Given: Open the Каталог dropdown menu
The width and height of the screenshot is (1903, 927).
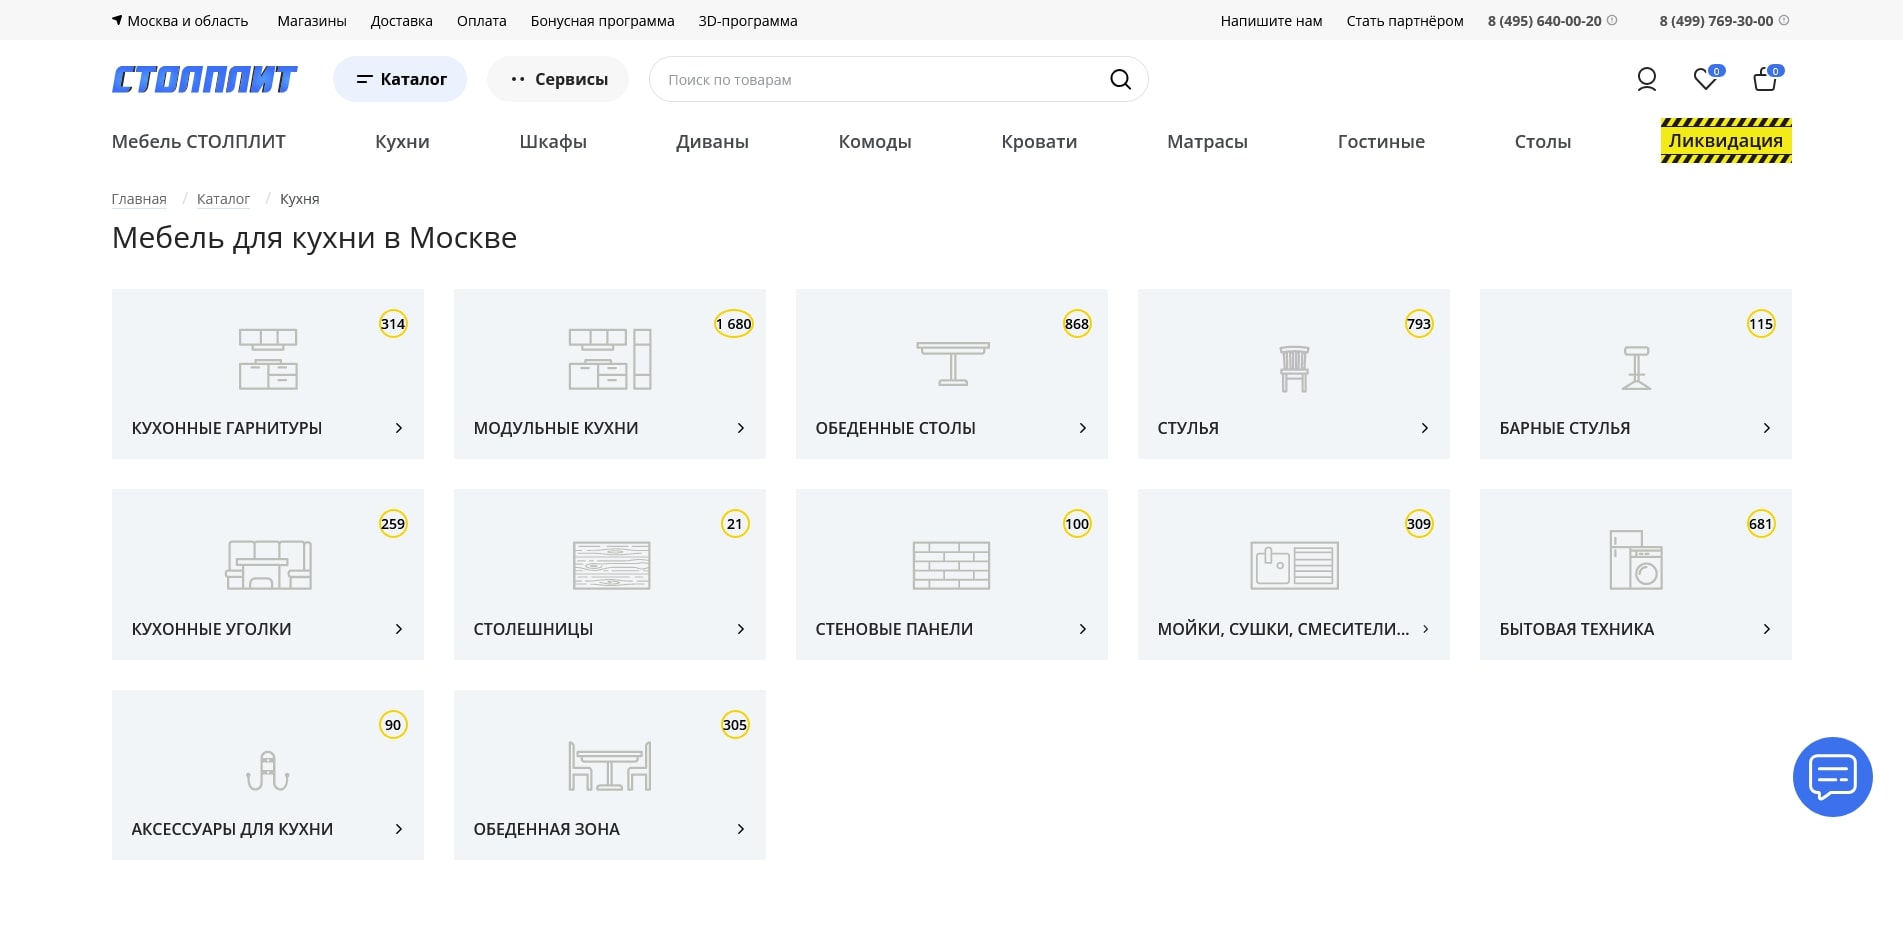Looking at the screenshot, I should coord(400,79).
